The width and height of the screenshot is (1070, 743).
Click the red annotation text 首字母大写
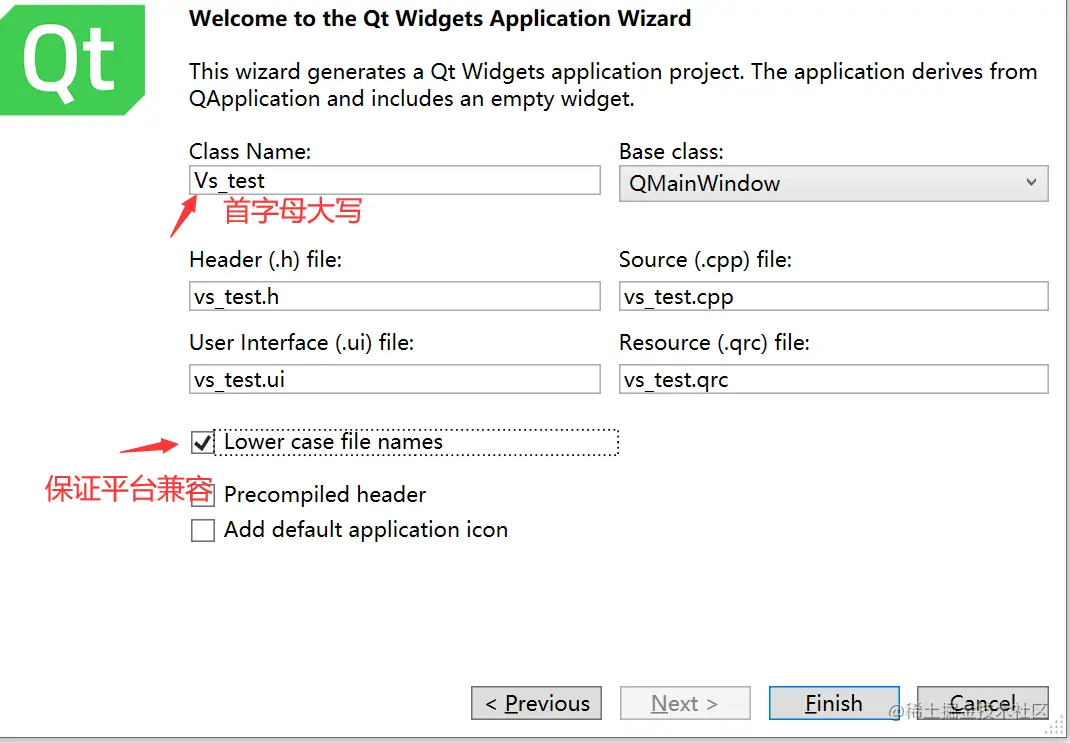pos(292,212)
